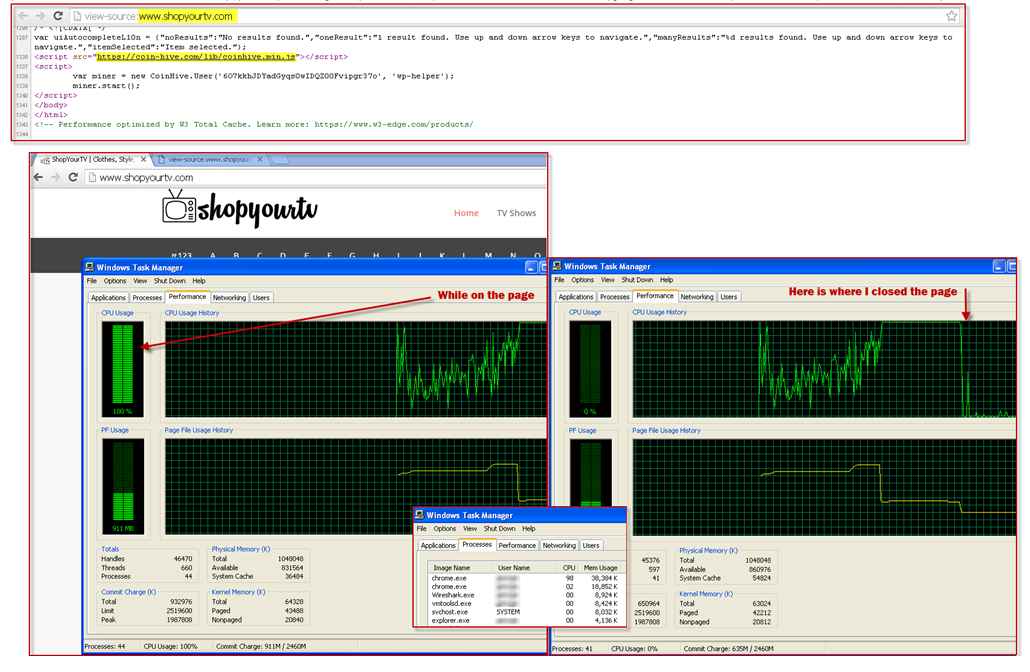This screenshot has height=672, width=1030.
Task: Go forward in the shopyourtv.com browser window
Action: 56,177
